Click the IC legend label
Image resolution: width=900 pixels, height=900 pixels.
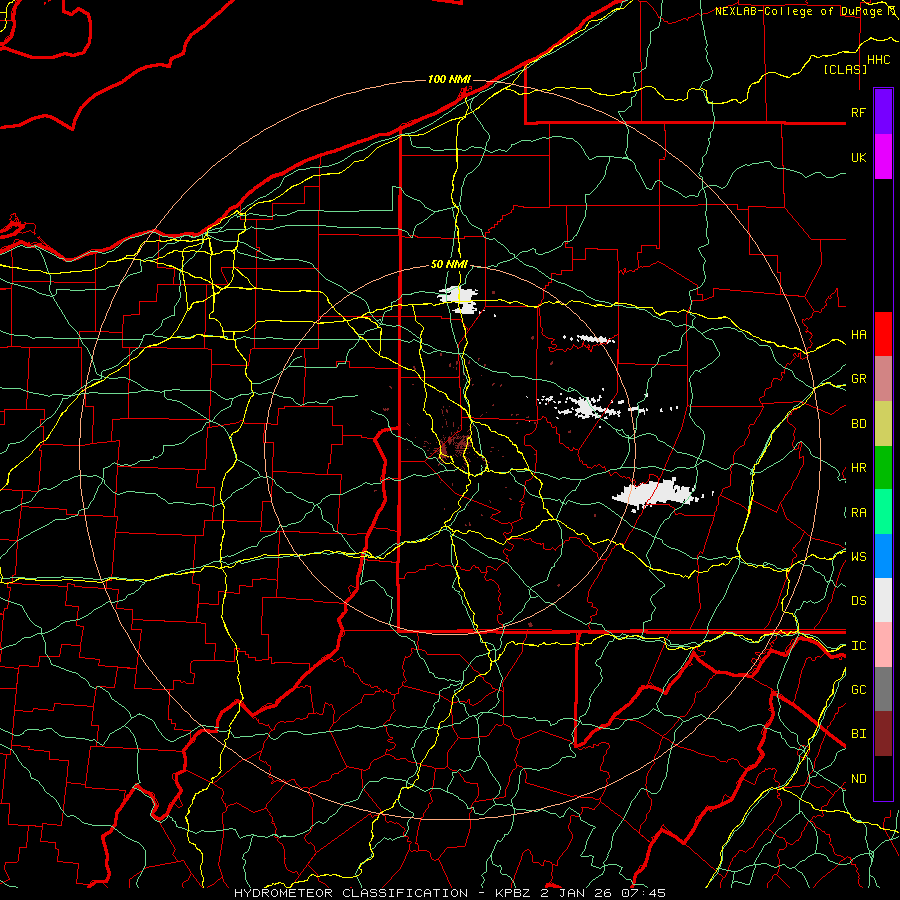coord(858,646)
